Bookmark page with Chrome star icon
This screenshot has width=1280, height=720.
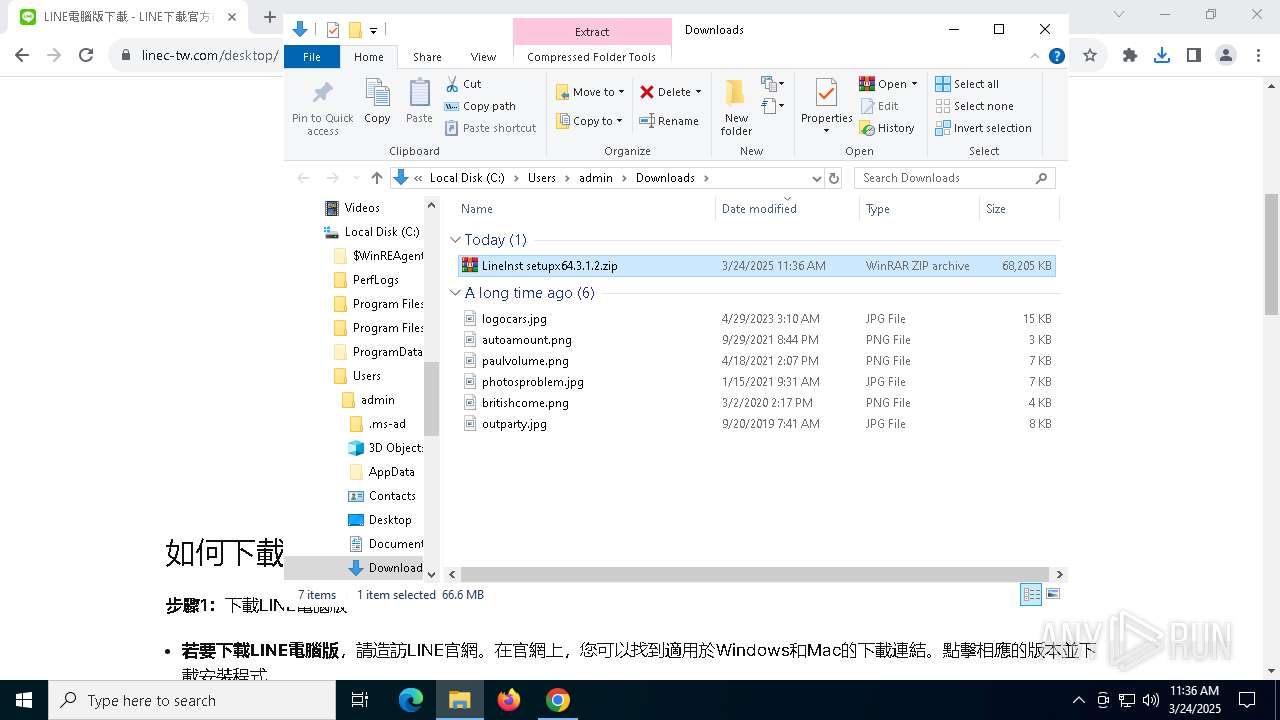point(1090,56)
